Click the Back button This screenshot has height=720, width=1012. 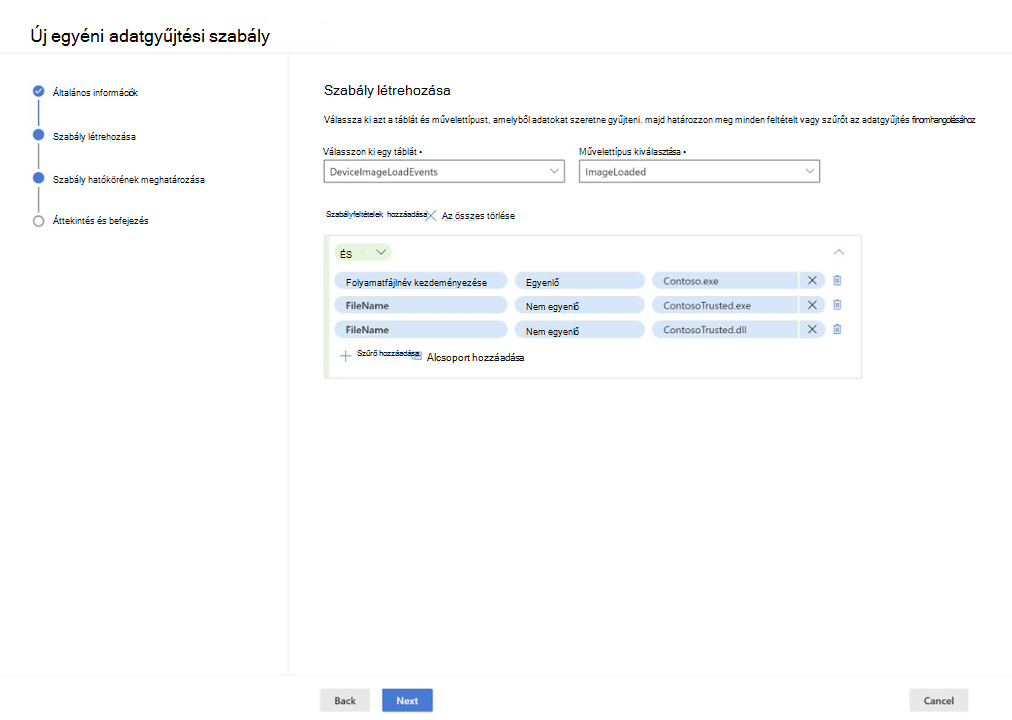coord(345,700)
